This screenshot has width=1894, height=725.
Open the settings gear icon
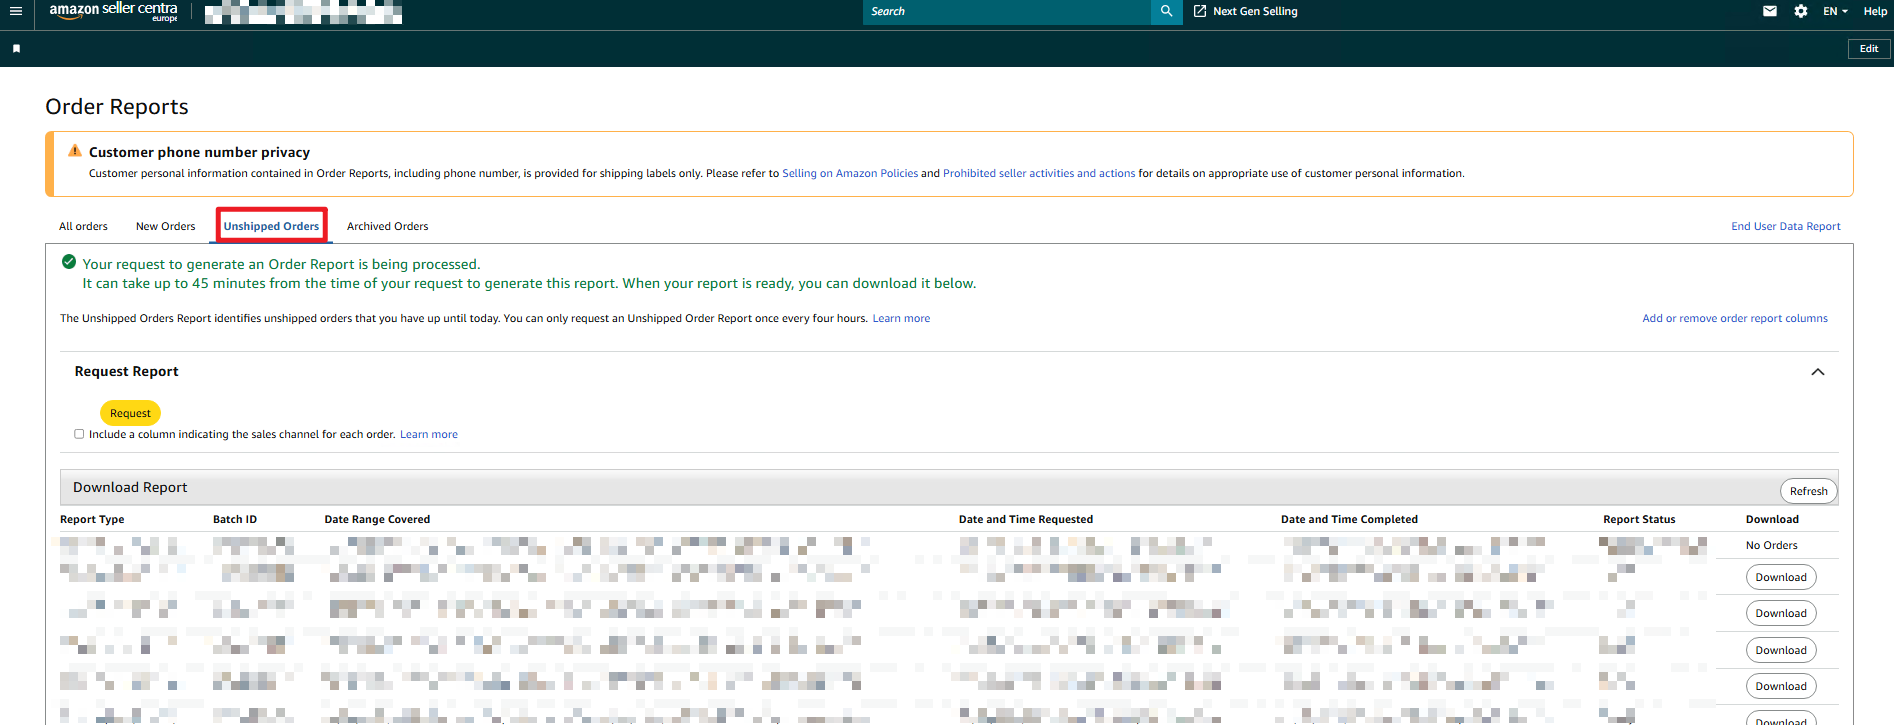coord(1800,11)
